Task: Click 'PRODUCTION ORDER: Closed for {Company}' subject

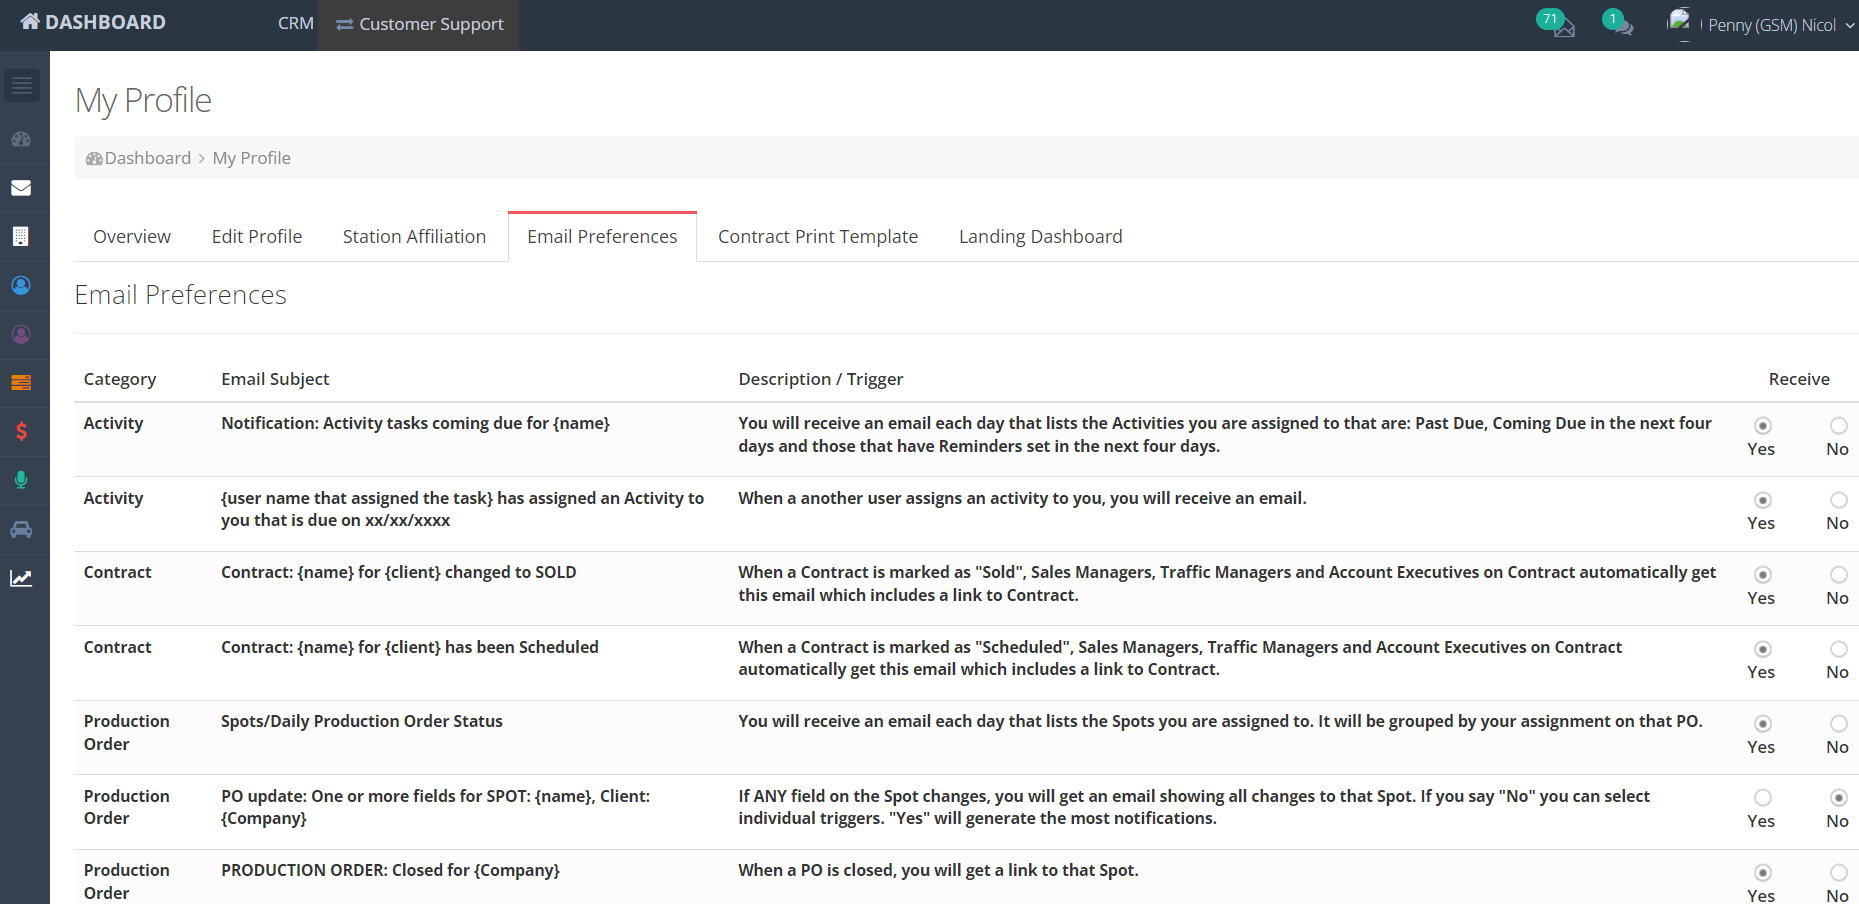Action: (390, 870)
